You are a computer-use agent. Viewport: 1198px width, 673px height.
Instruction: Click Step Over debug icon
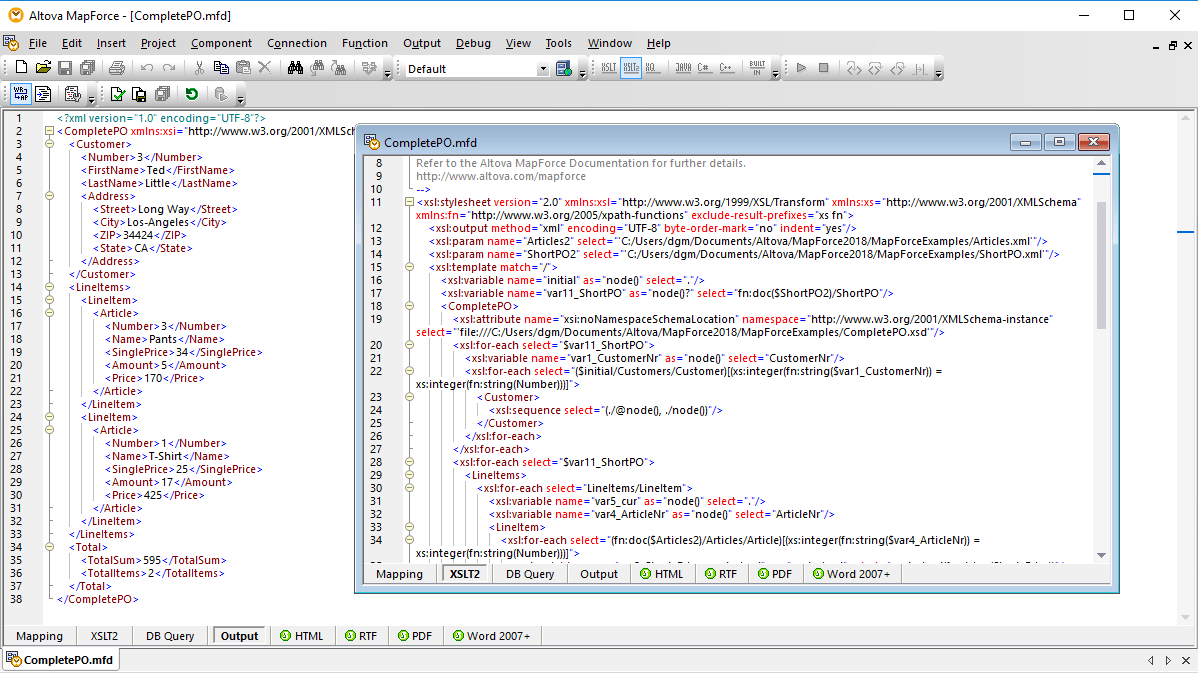coord(876,68)
